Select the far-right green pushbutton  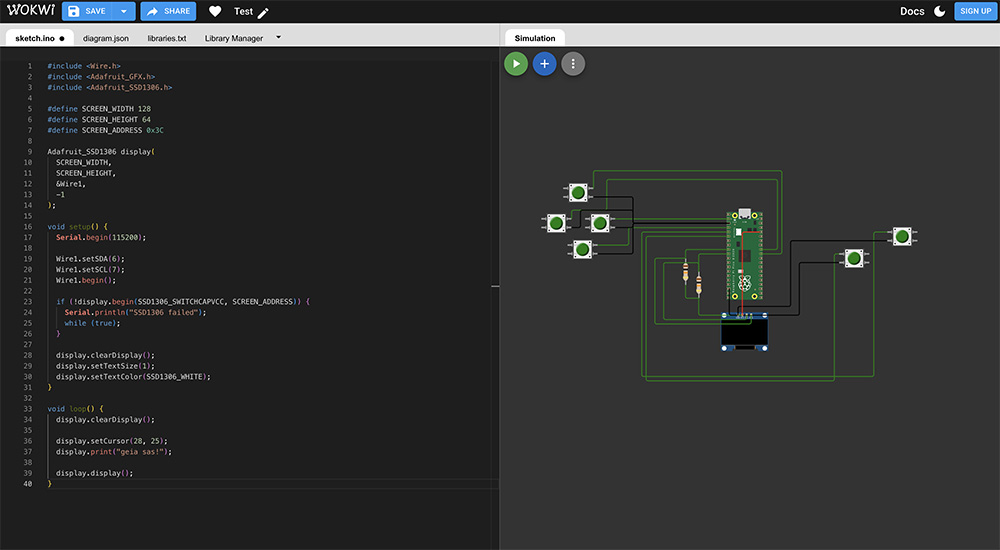(902, 237)
